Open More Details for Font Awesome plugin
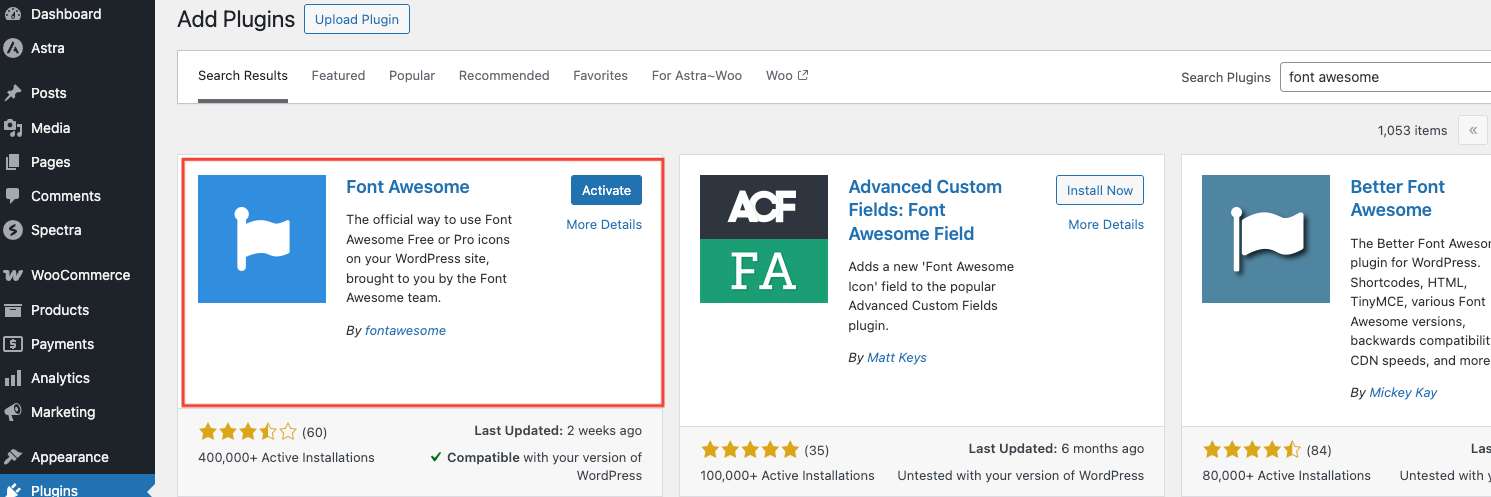Viewport: 1491px width, 497px height. coord(604,224)
